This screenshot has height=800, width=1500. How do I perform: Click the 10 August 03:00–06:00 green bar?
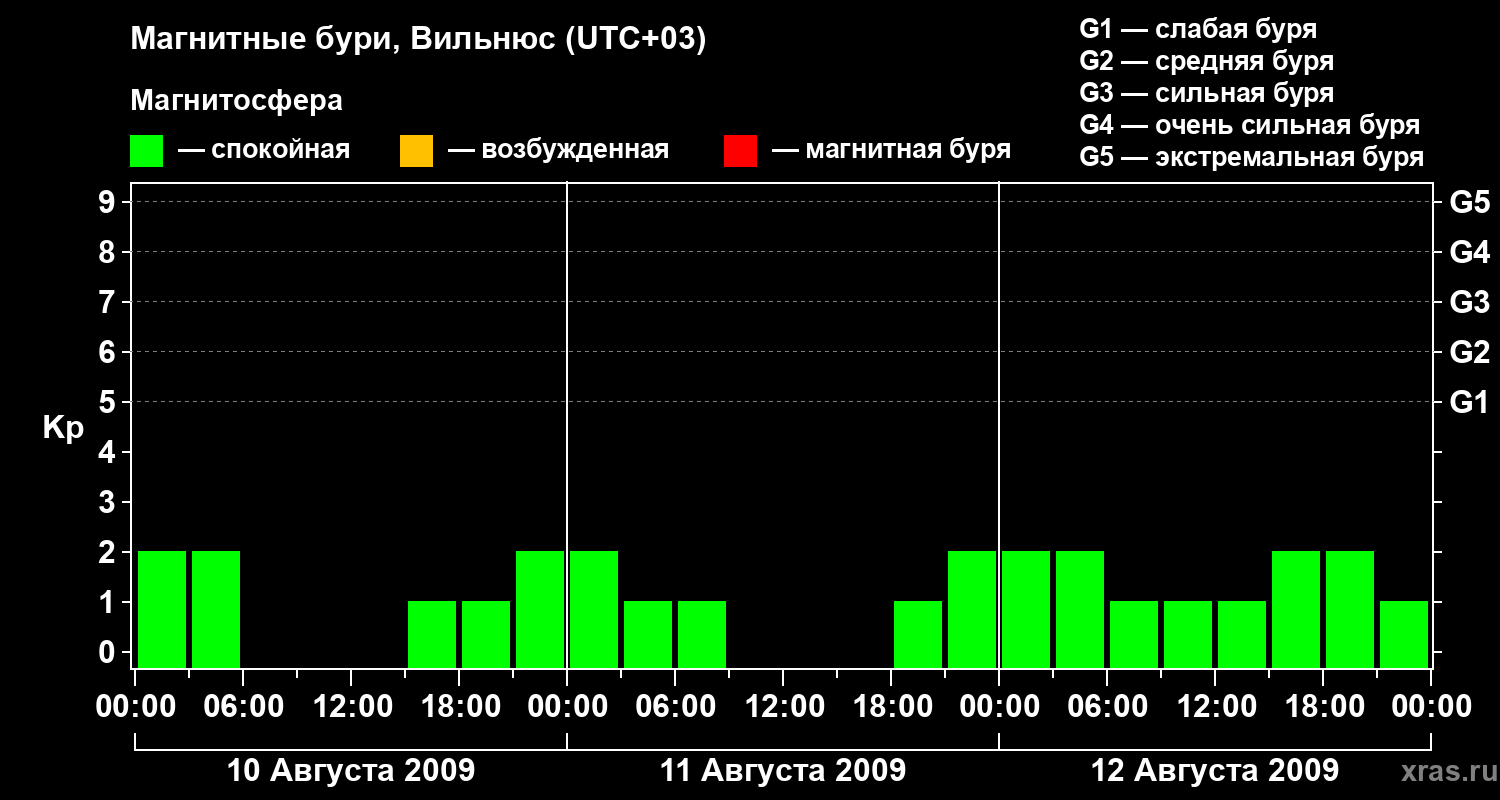(x=216, y=609)
